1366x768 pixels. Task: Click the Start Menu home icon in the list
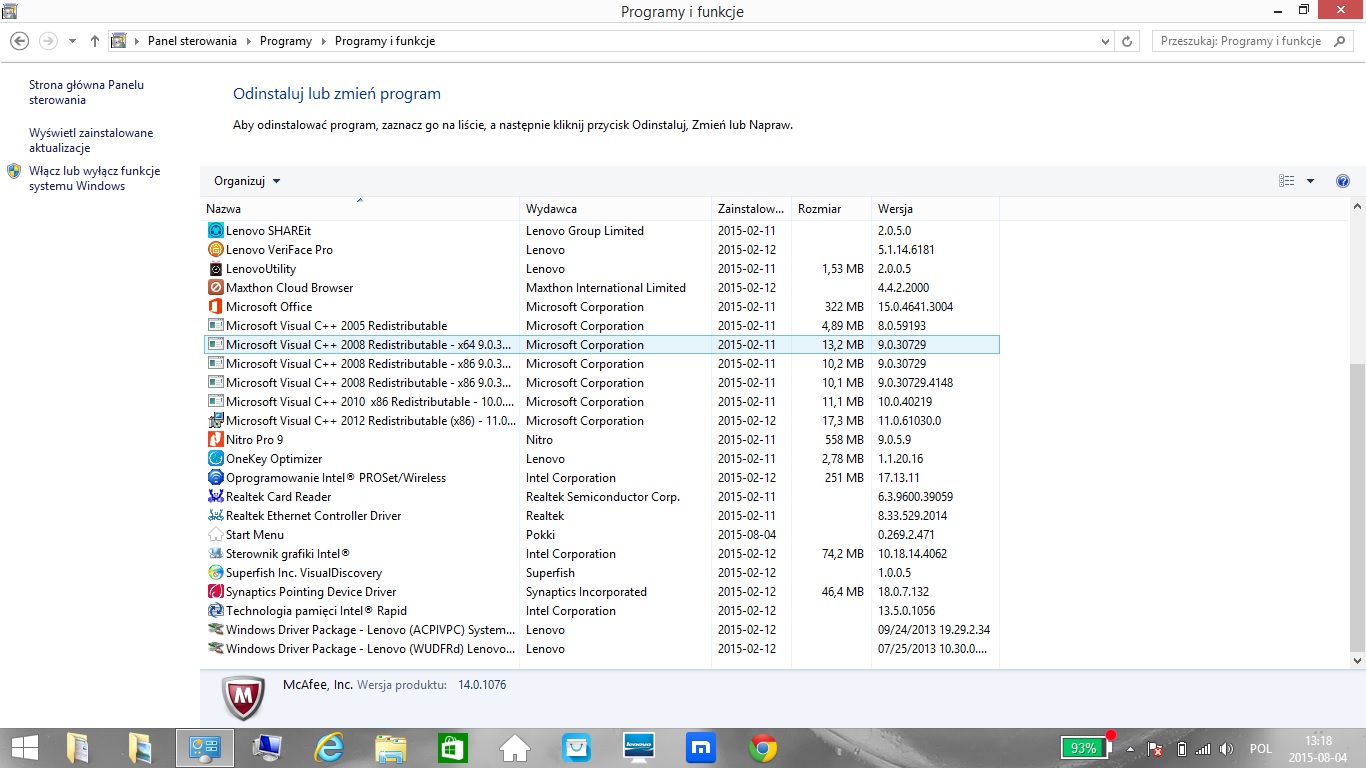pos(216,535)
